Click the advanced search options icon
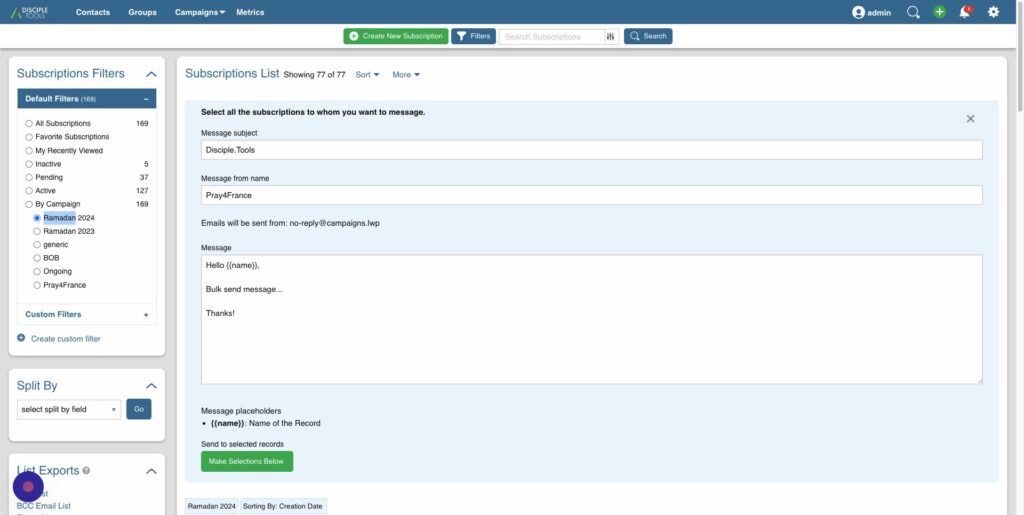 pos(610,37)
